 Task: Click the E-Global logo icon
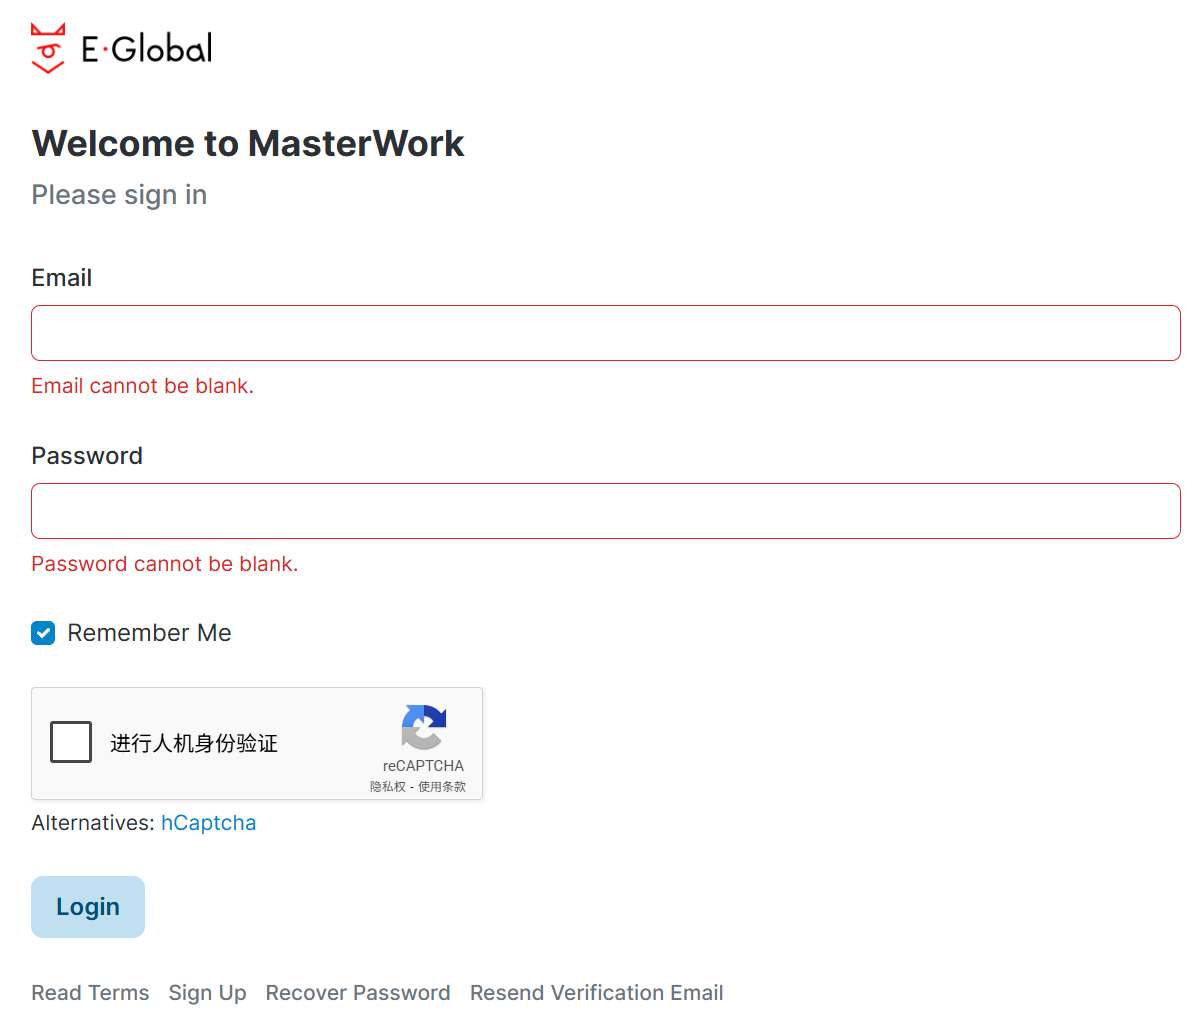click(x=48, y=48)
